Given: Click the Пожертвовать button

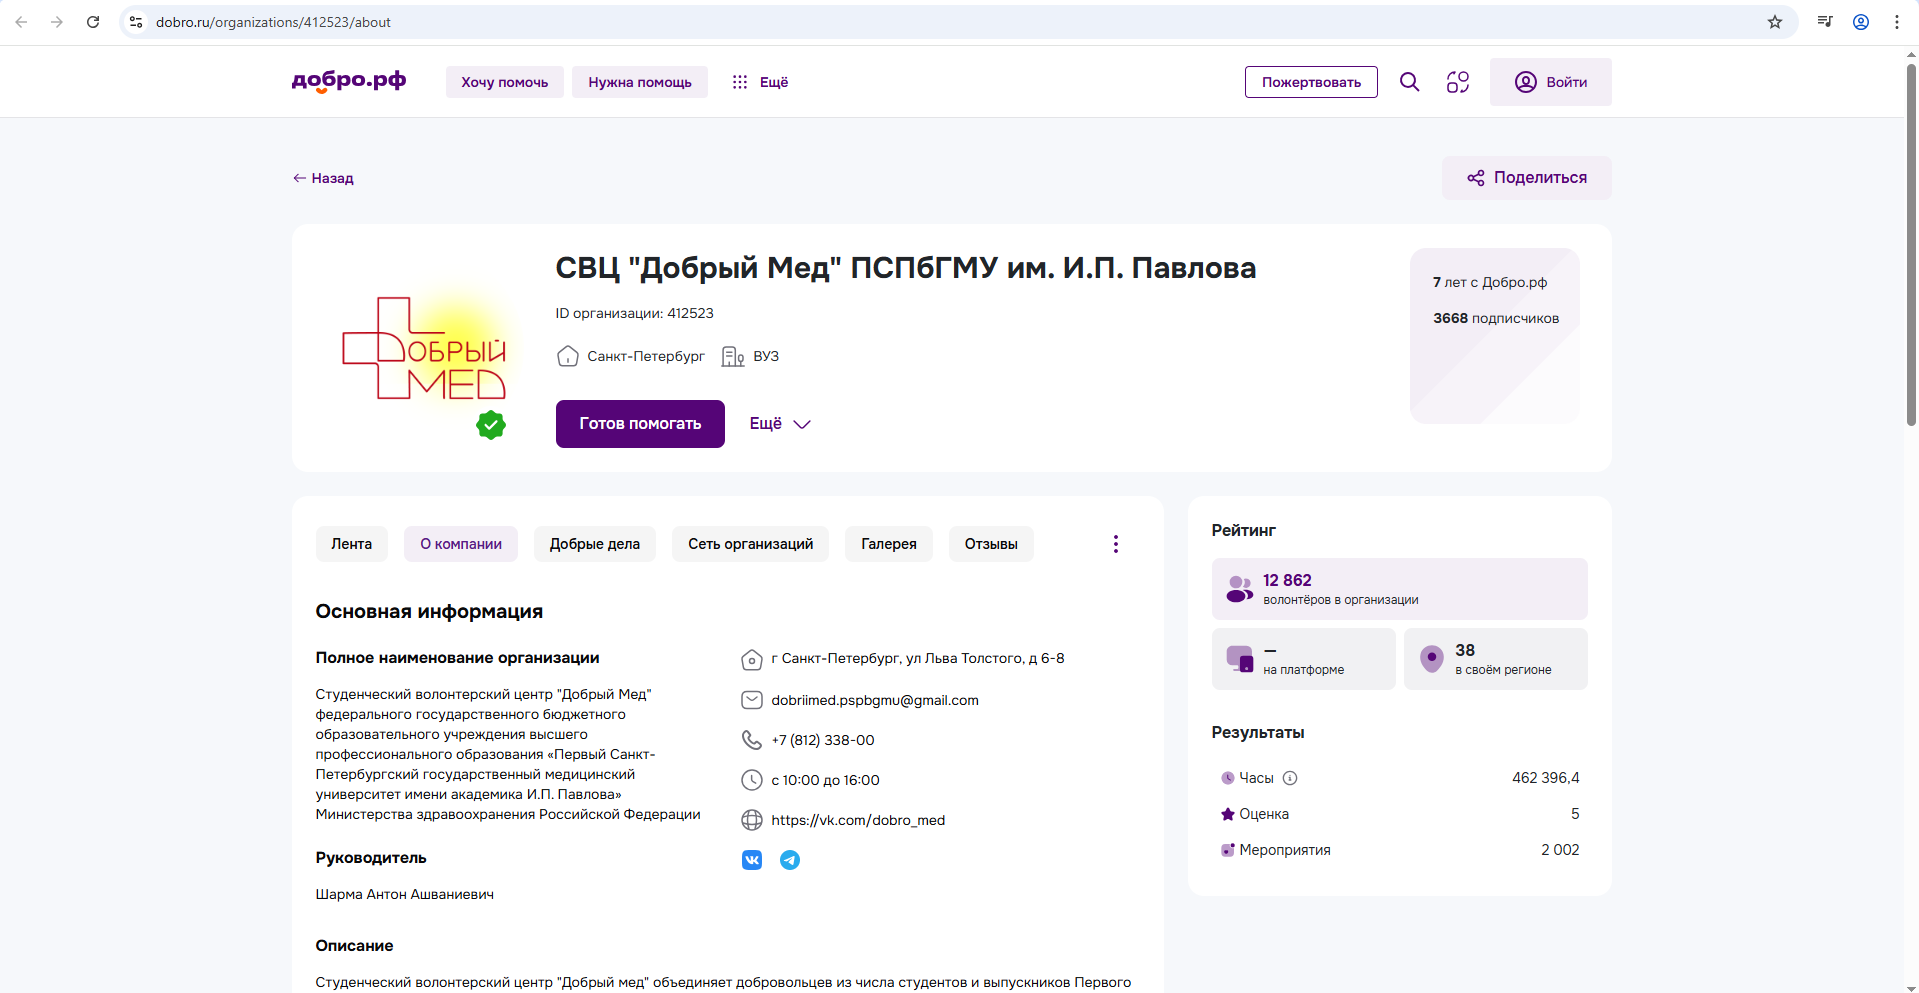Looking at the screenshot, I should [x=1311, y=82].
